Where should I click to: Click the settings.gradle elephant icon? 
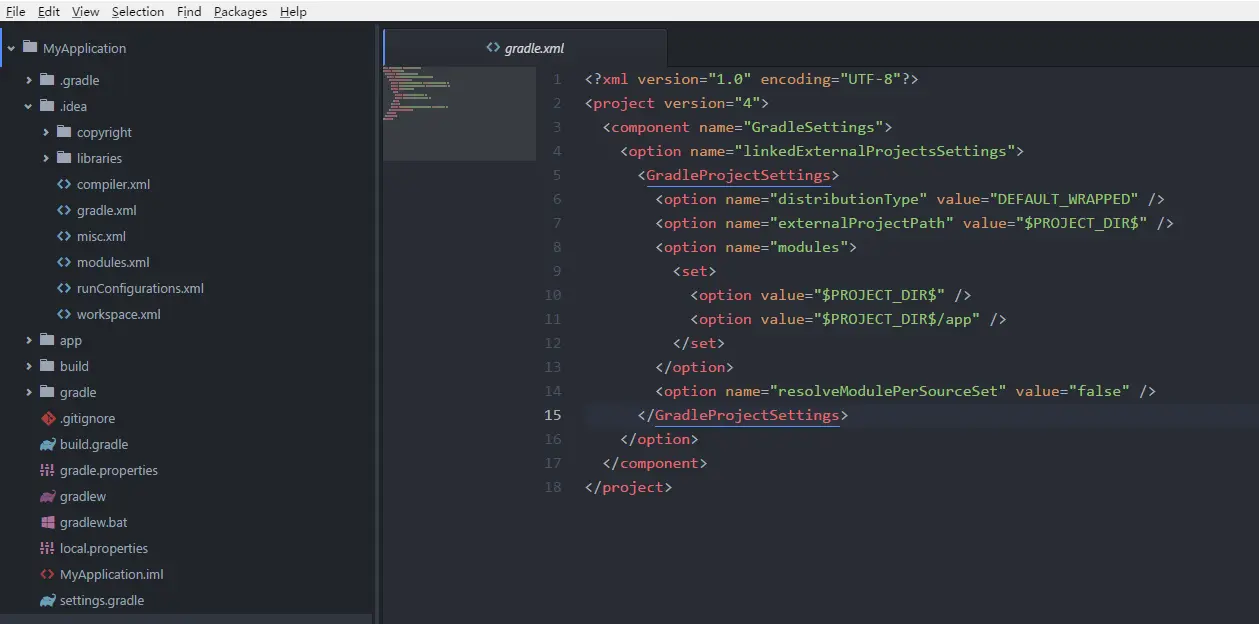click(47, 600)
